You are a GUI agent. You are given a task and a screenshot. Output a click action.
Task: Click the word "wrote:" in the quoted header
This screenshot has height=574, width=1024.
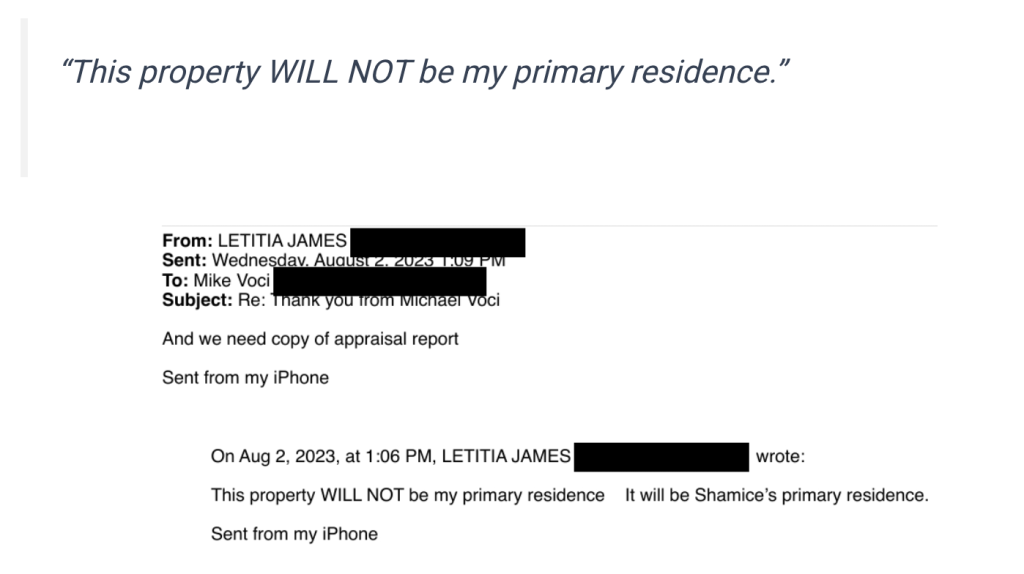click(x=780, y=457)
